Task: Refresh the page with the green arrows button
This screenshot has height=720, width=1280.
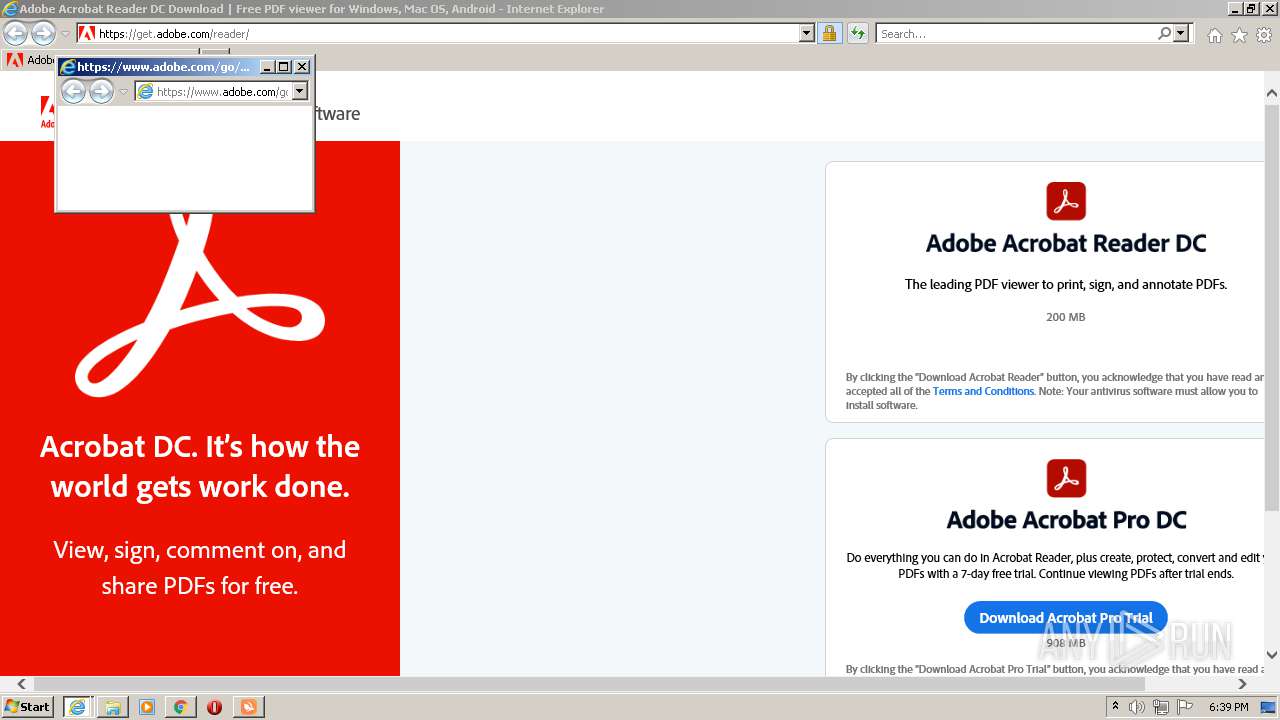Action: pyautogui.click(x=858, y=33)
